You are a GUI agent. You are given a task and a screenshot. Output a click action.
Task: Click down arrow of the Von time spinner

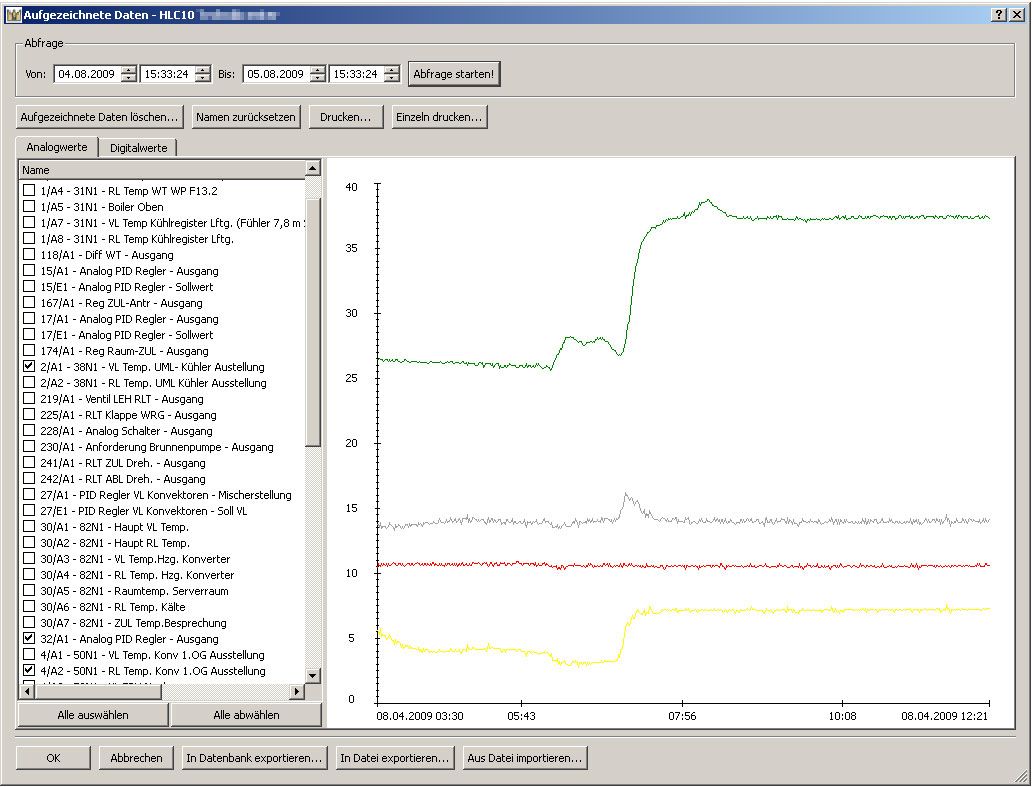203,79
